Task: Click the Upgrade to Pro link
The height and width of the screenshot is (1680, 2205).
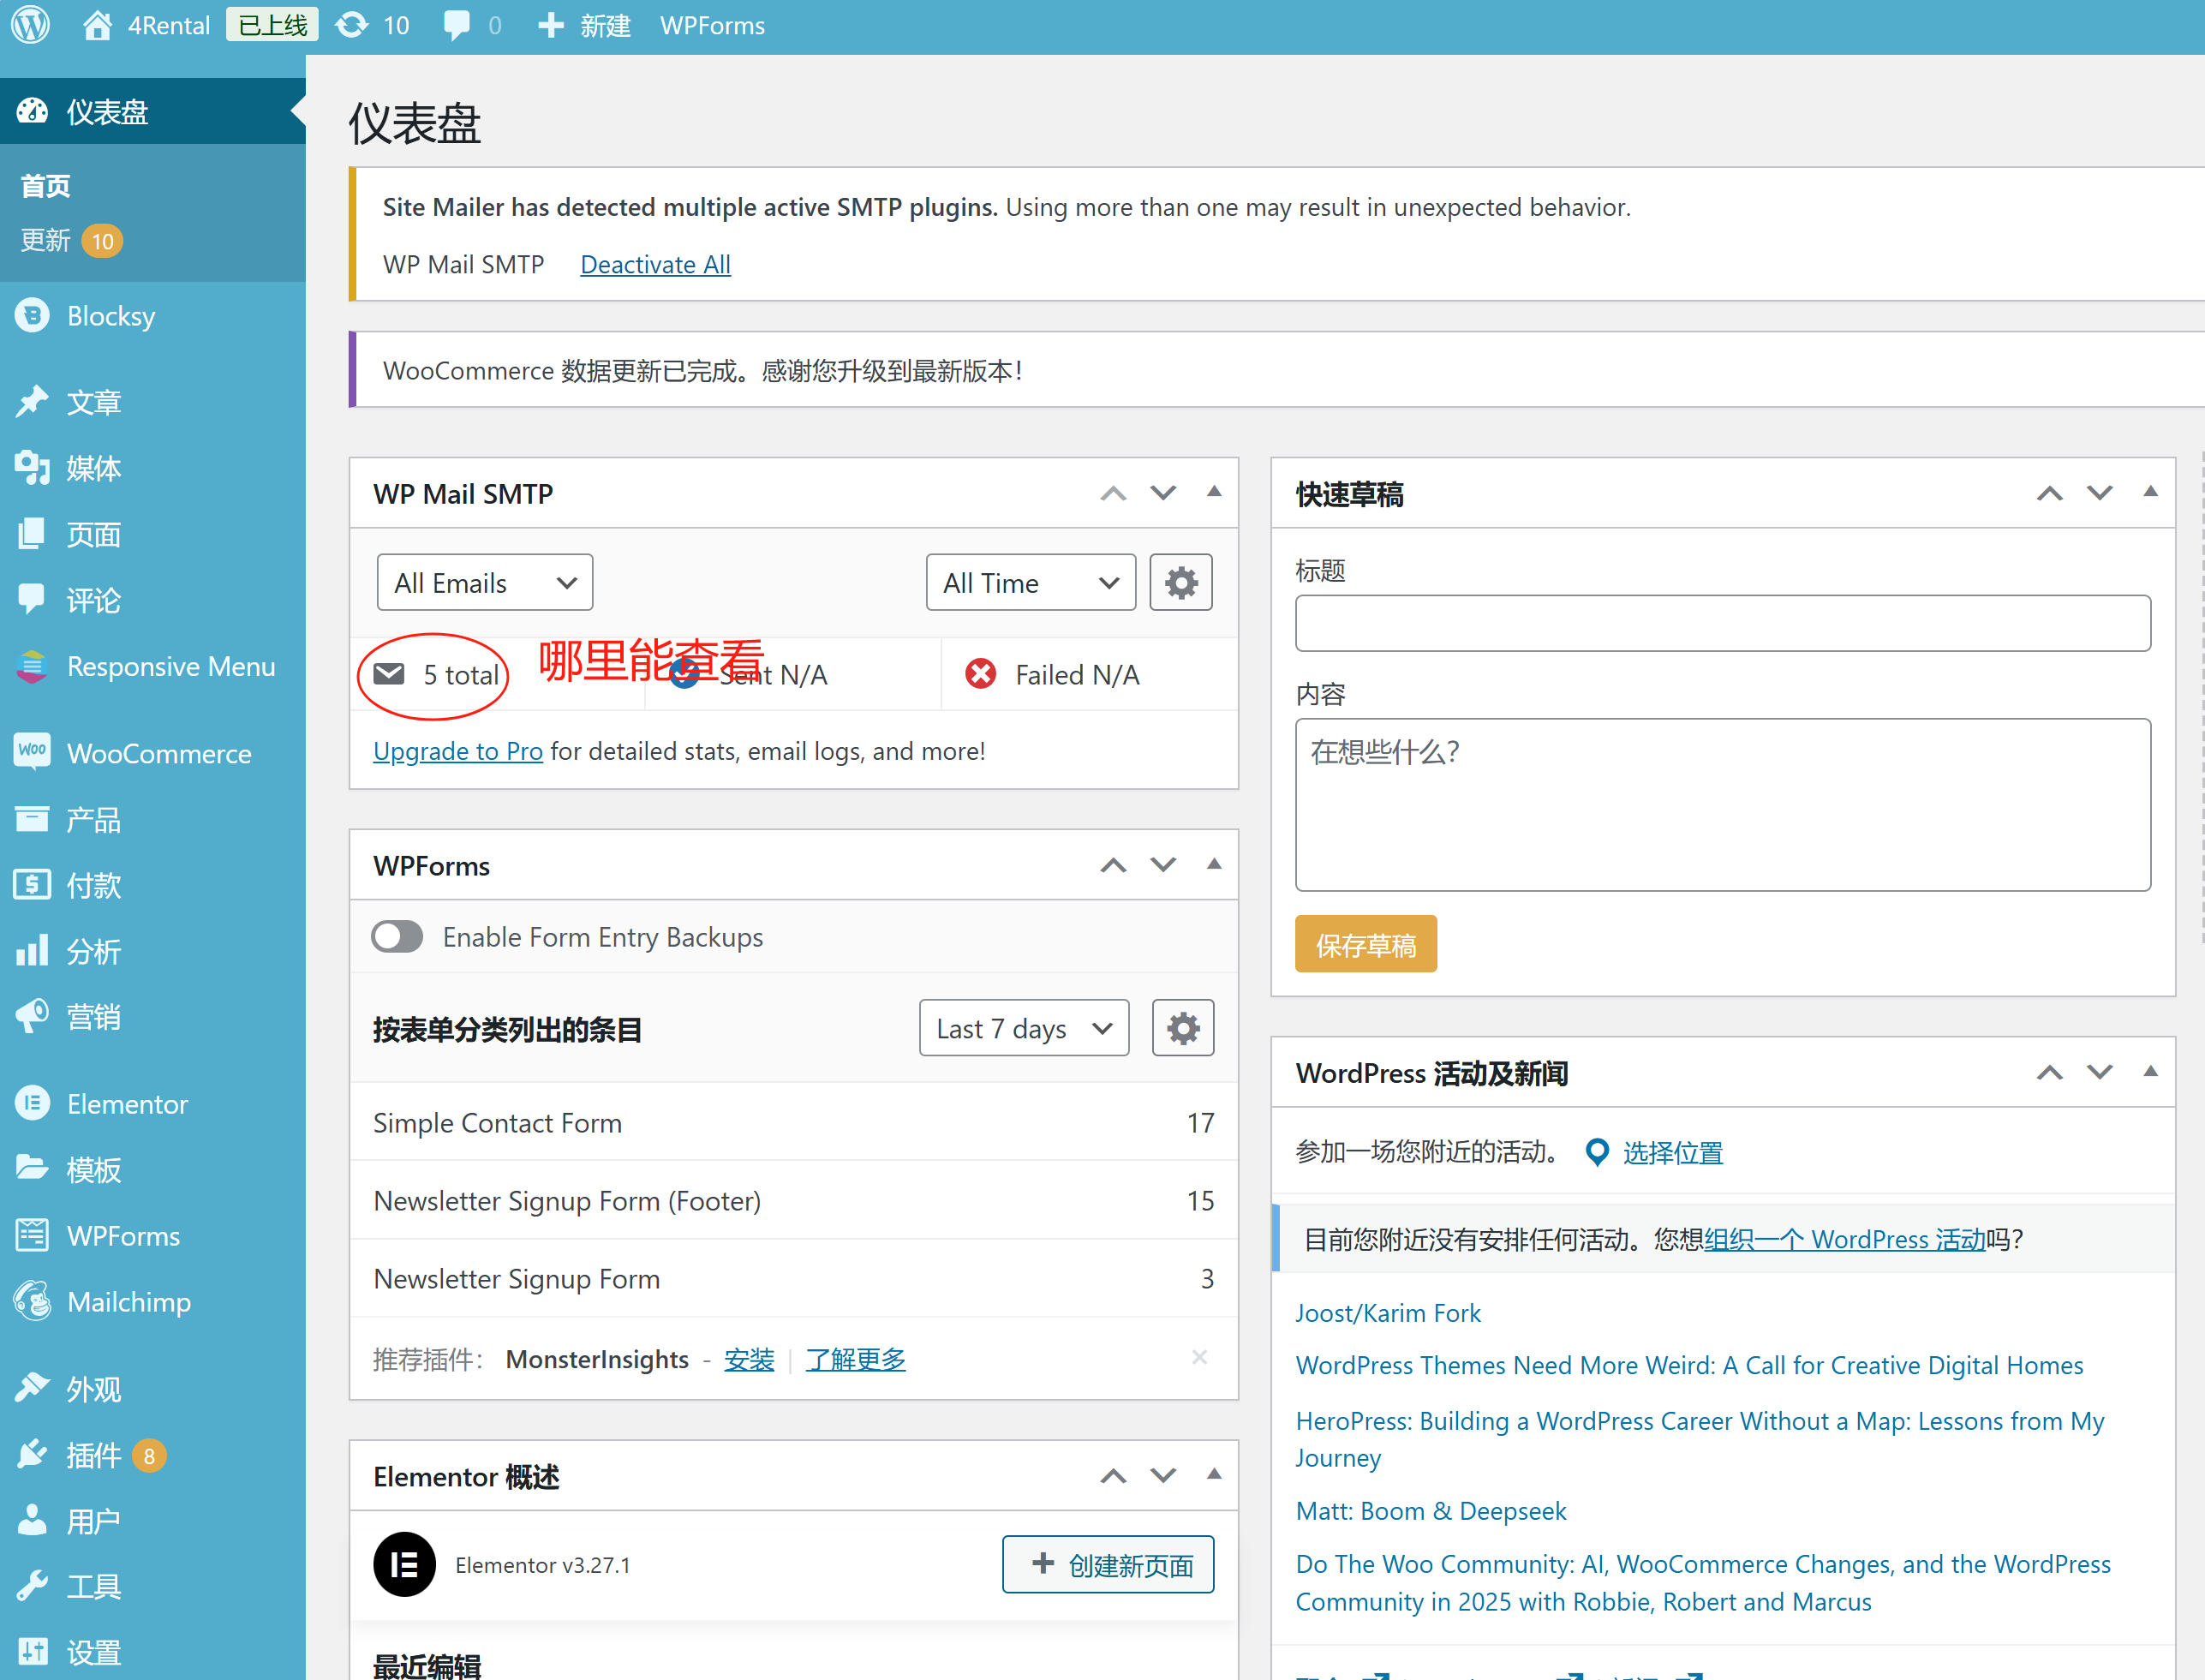Action: (x=458, y=751)
